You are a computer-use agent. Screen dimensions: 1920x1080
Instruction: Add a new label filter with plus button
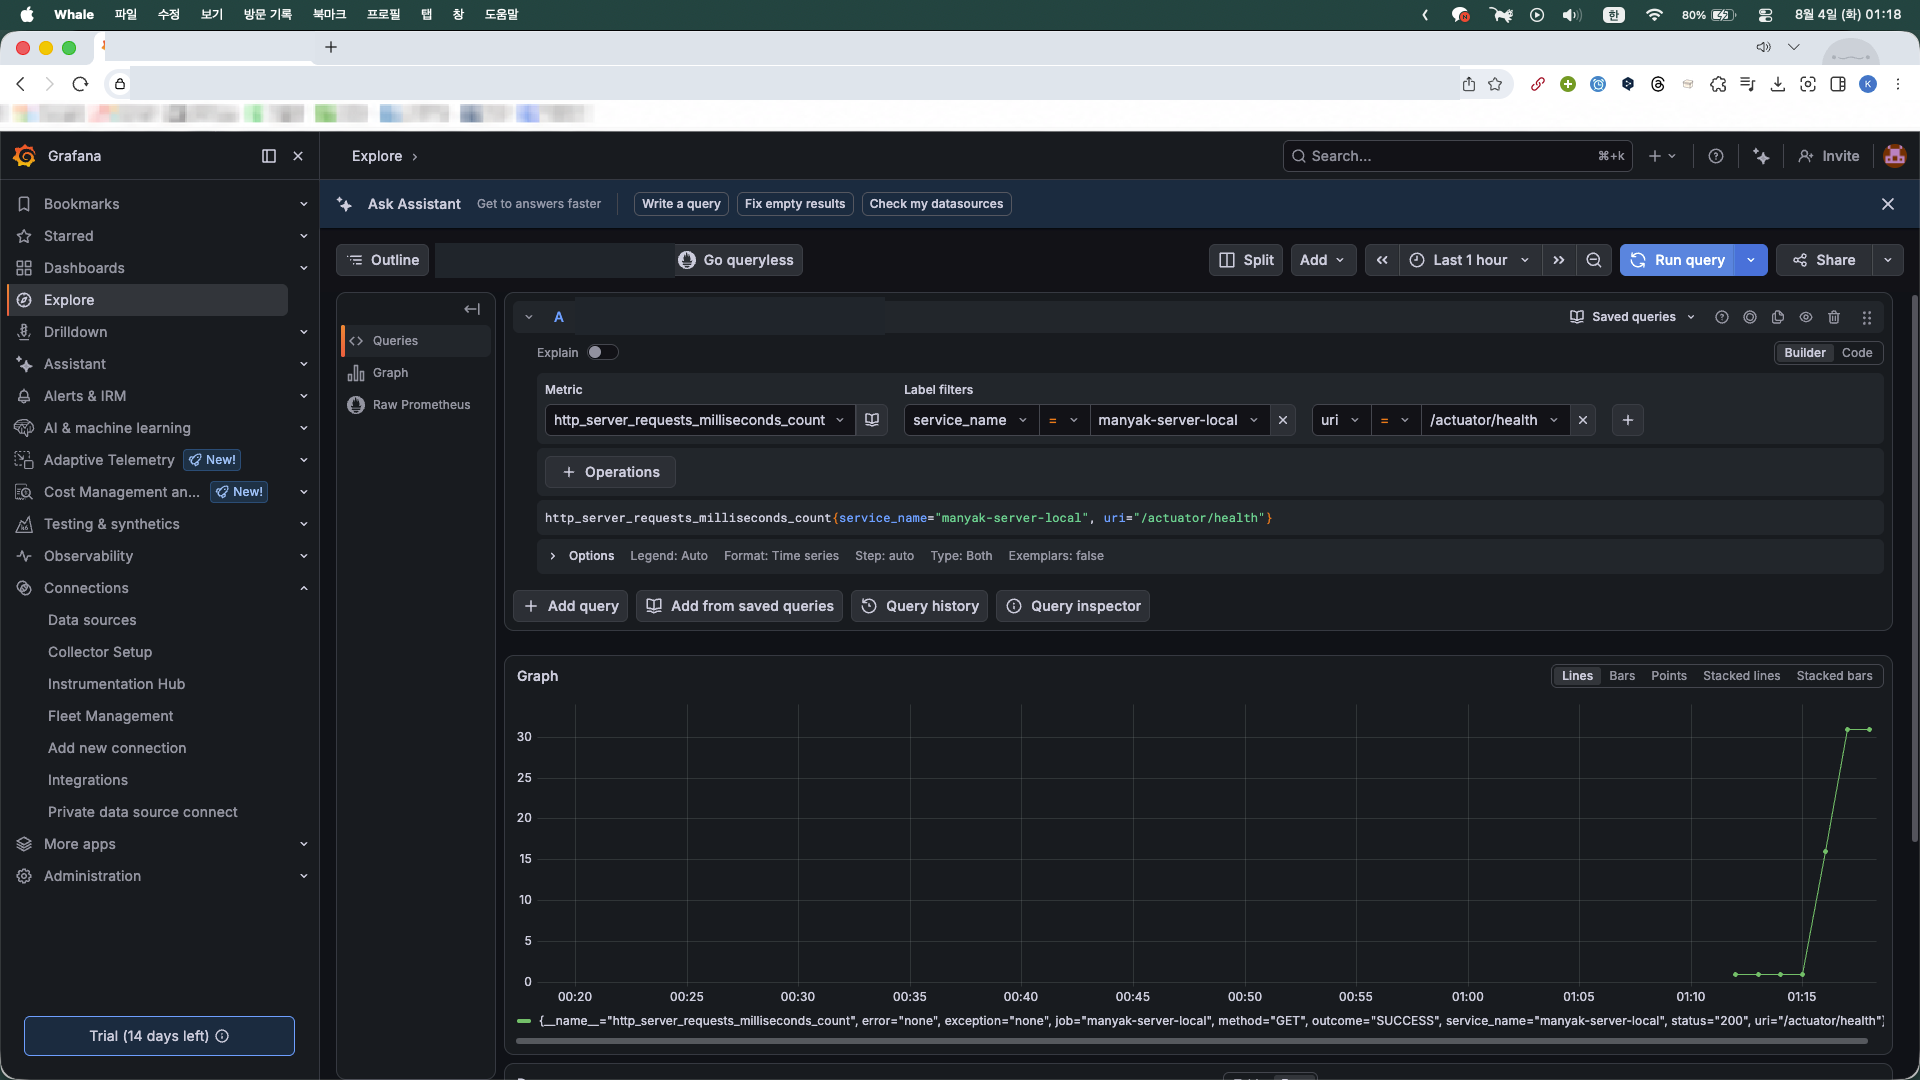tap(1628, 420)
